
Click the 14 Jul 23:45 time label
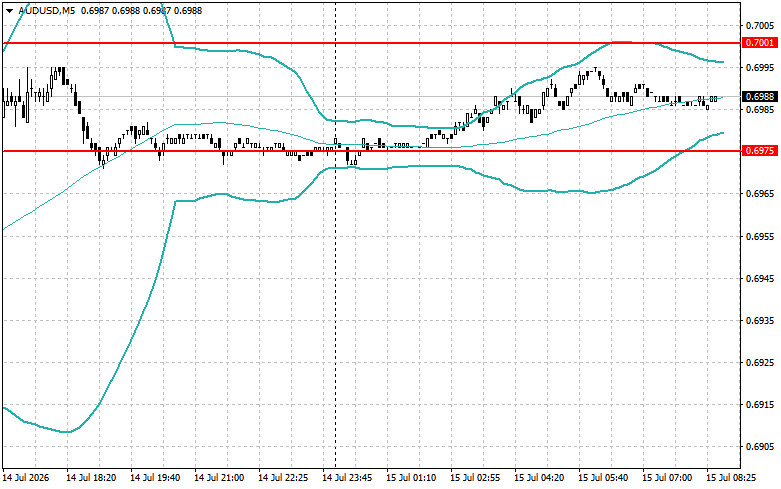coord(347,478)
